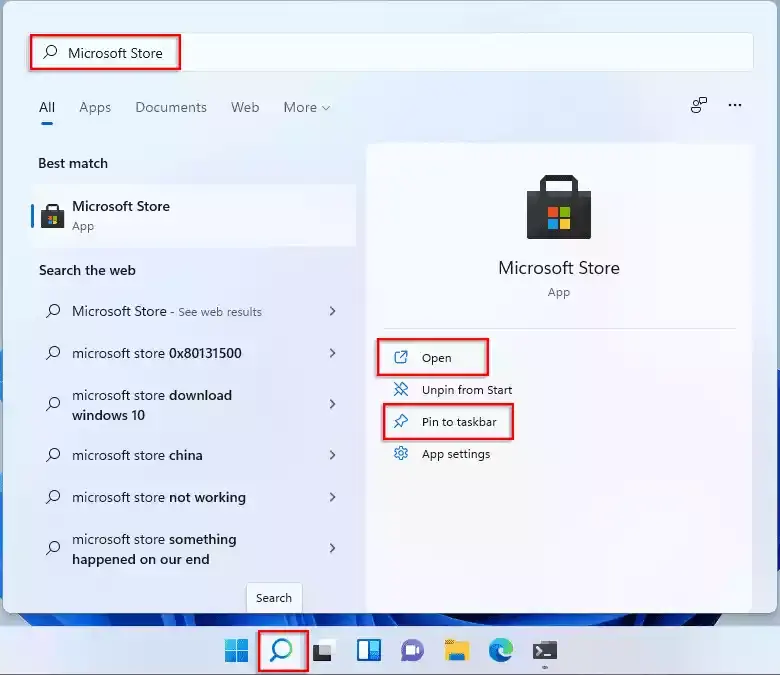The width and height of the screenshot is (780, 675).
Task: Click the Search icon on taskbar
Action: pyautogui.click(x=282, y=651)
